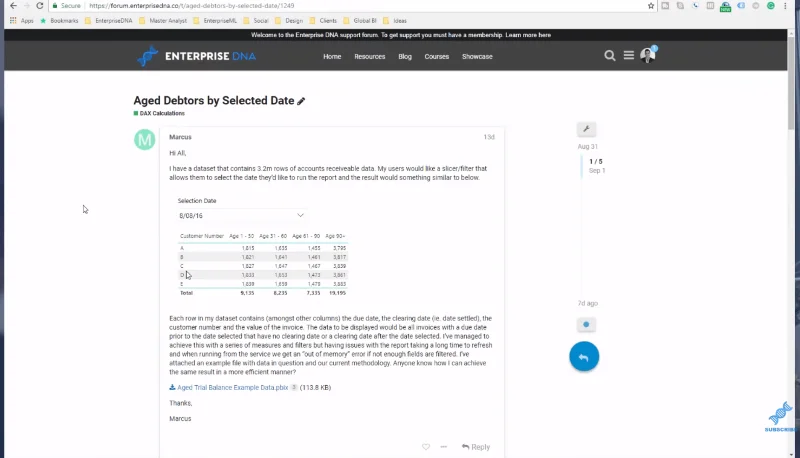Open forum search with magnifier icon
The width and height of the screenshot is (800, 458).
[x=610, y=56]
